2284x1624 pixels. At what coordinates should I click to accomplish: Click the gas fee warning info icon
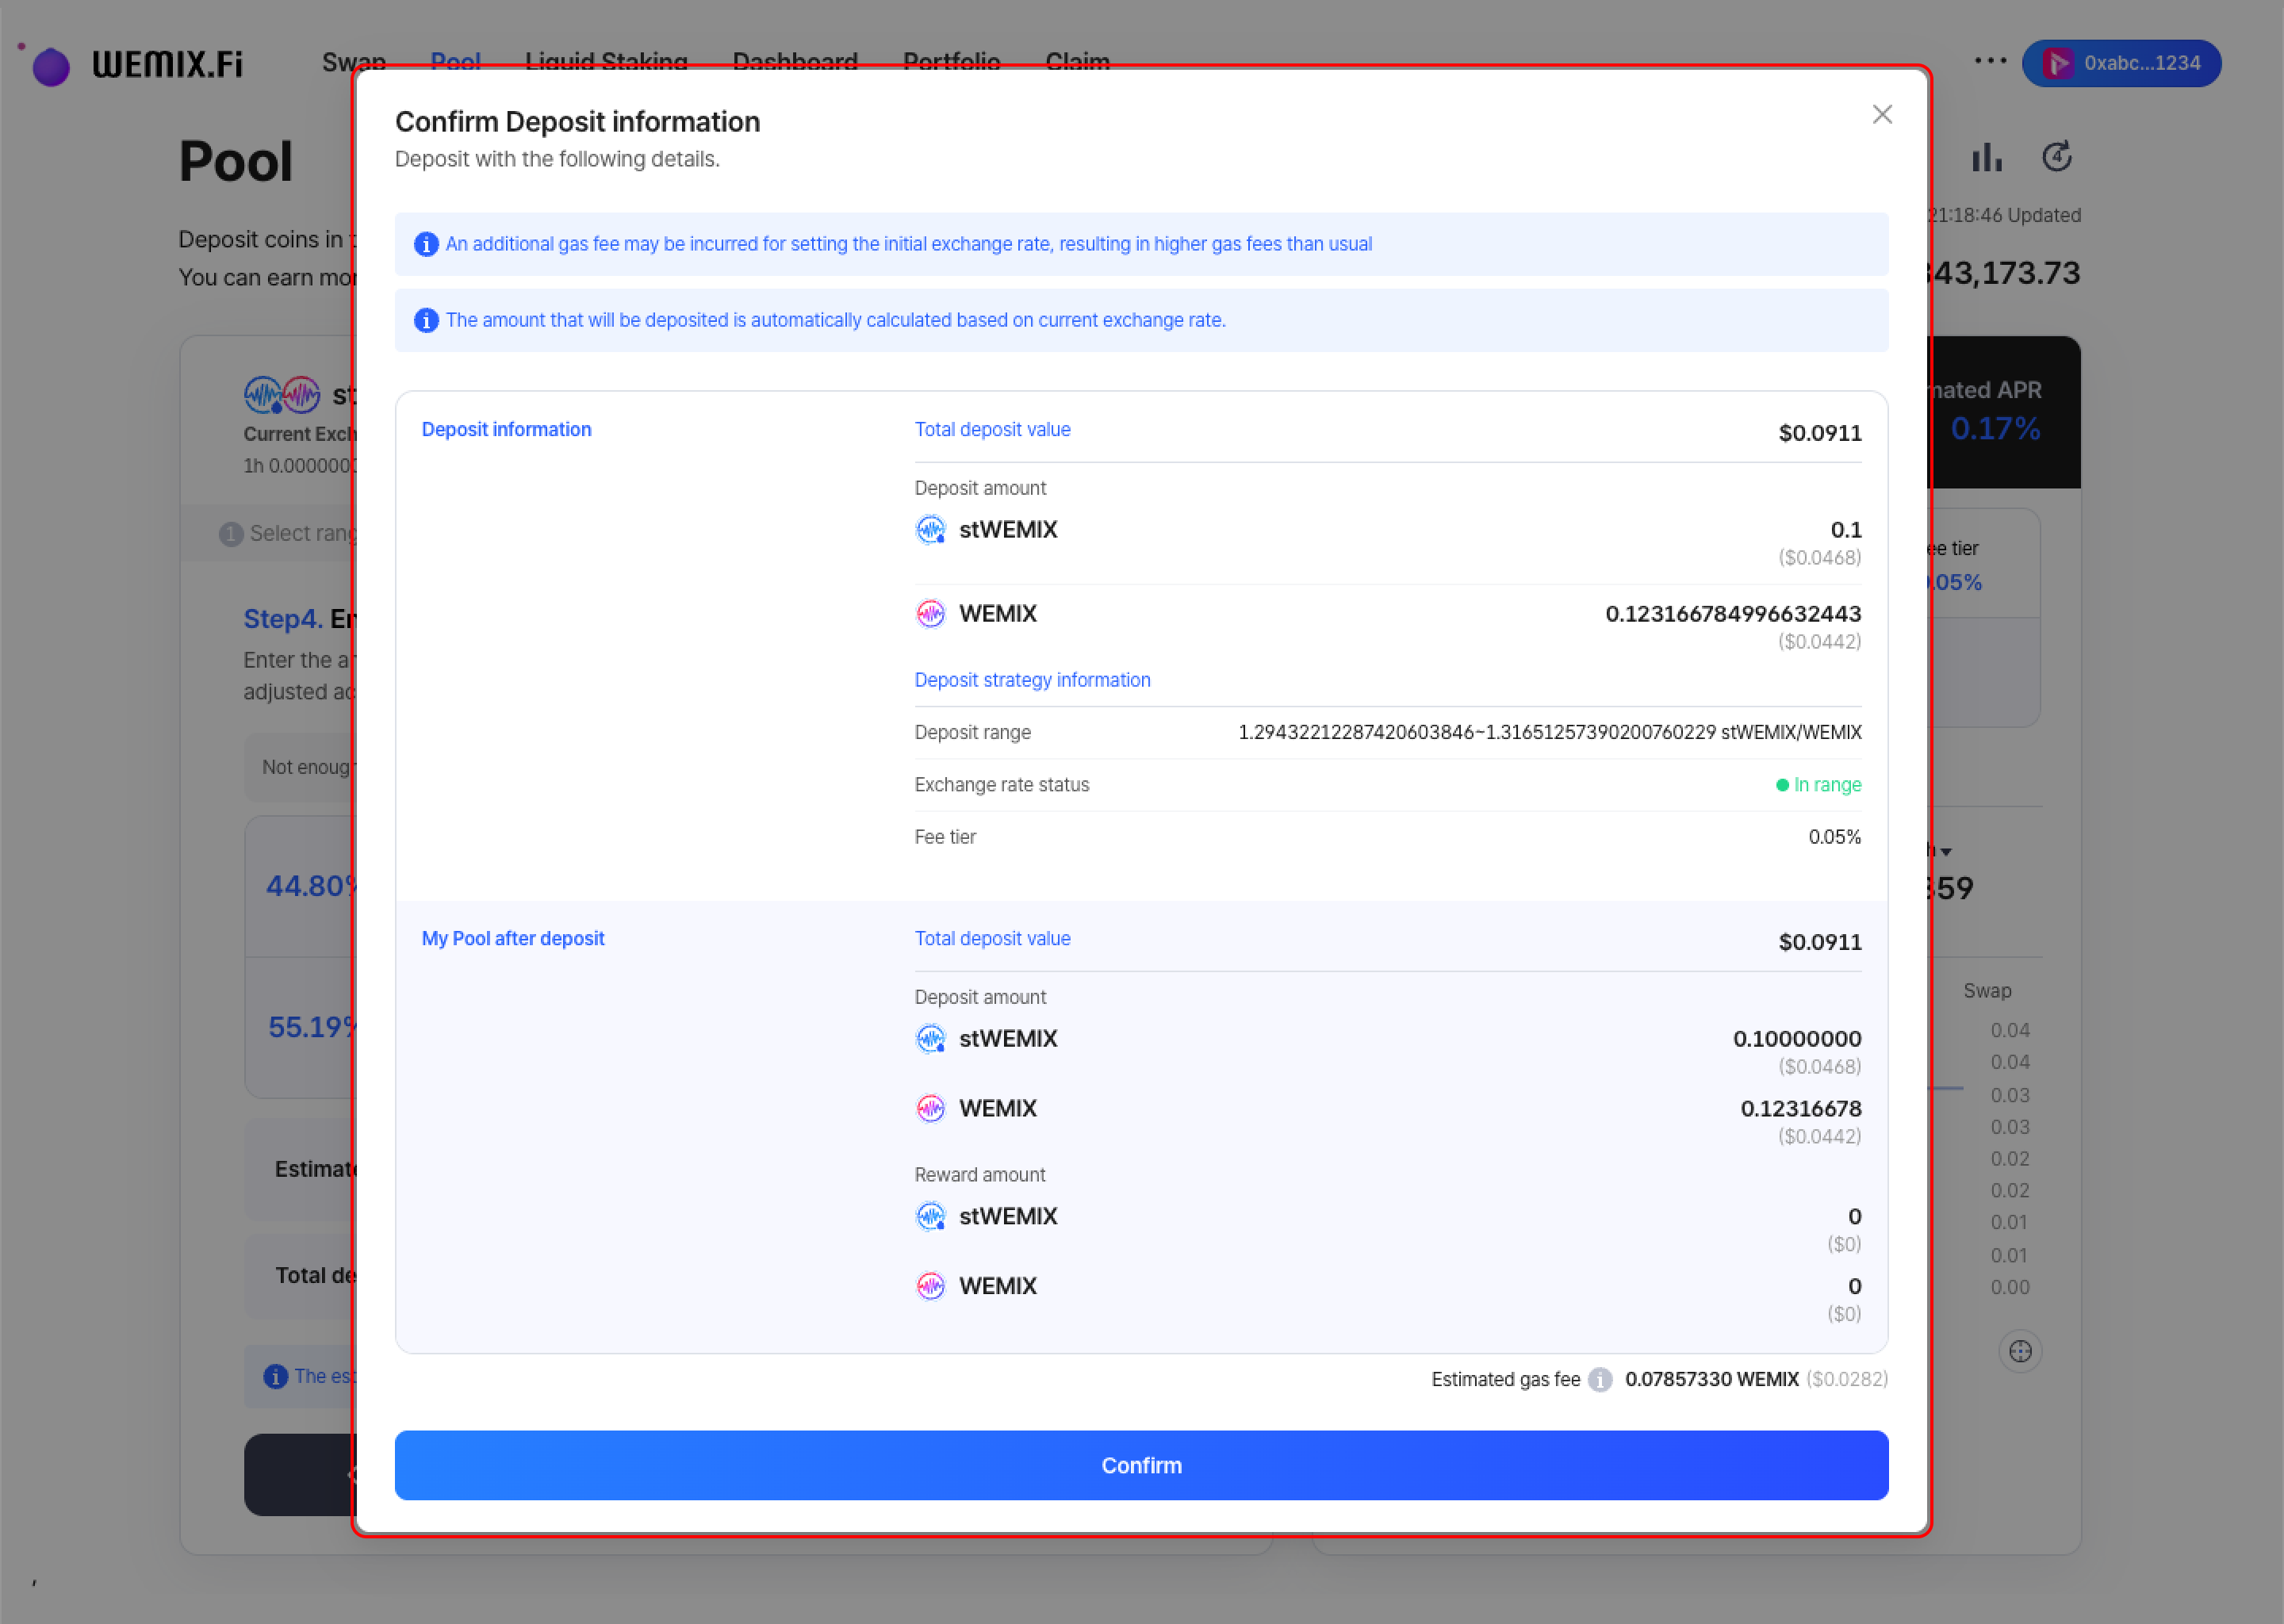pos(426,245)
